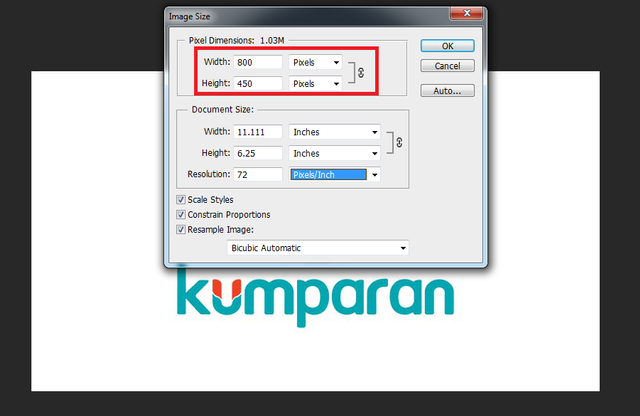The image size is (640, 416).
Task: Click the Pixel Dimensions: 1.03M label
Action: (236, 40)
